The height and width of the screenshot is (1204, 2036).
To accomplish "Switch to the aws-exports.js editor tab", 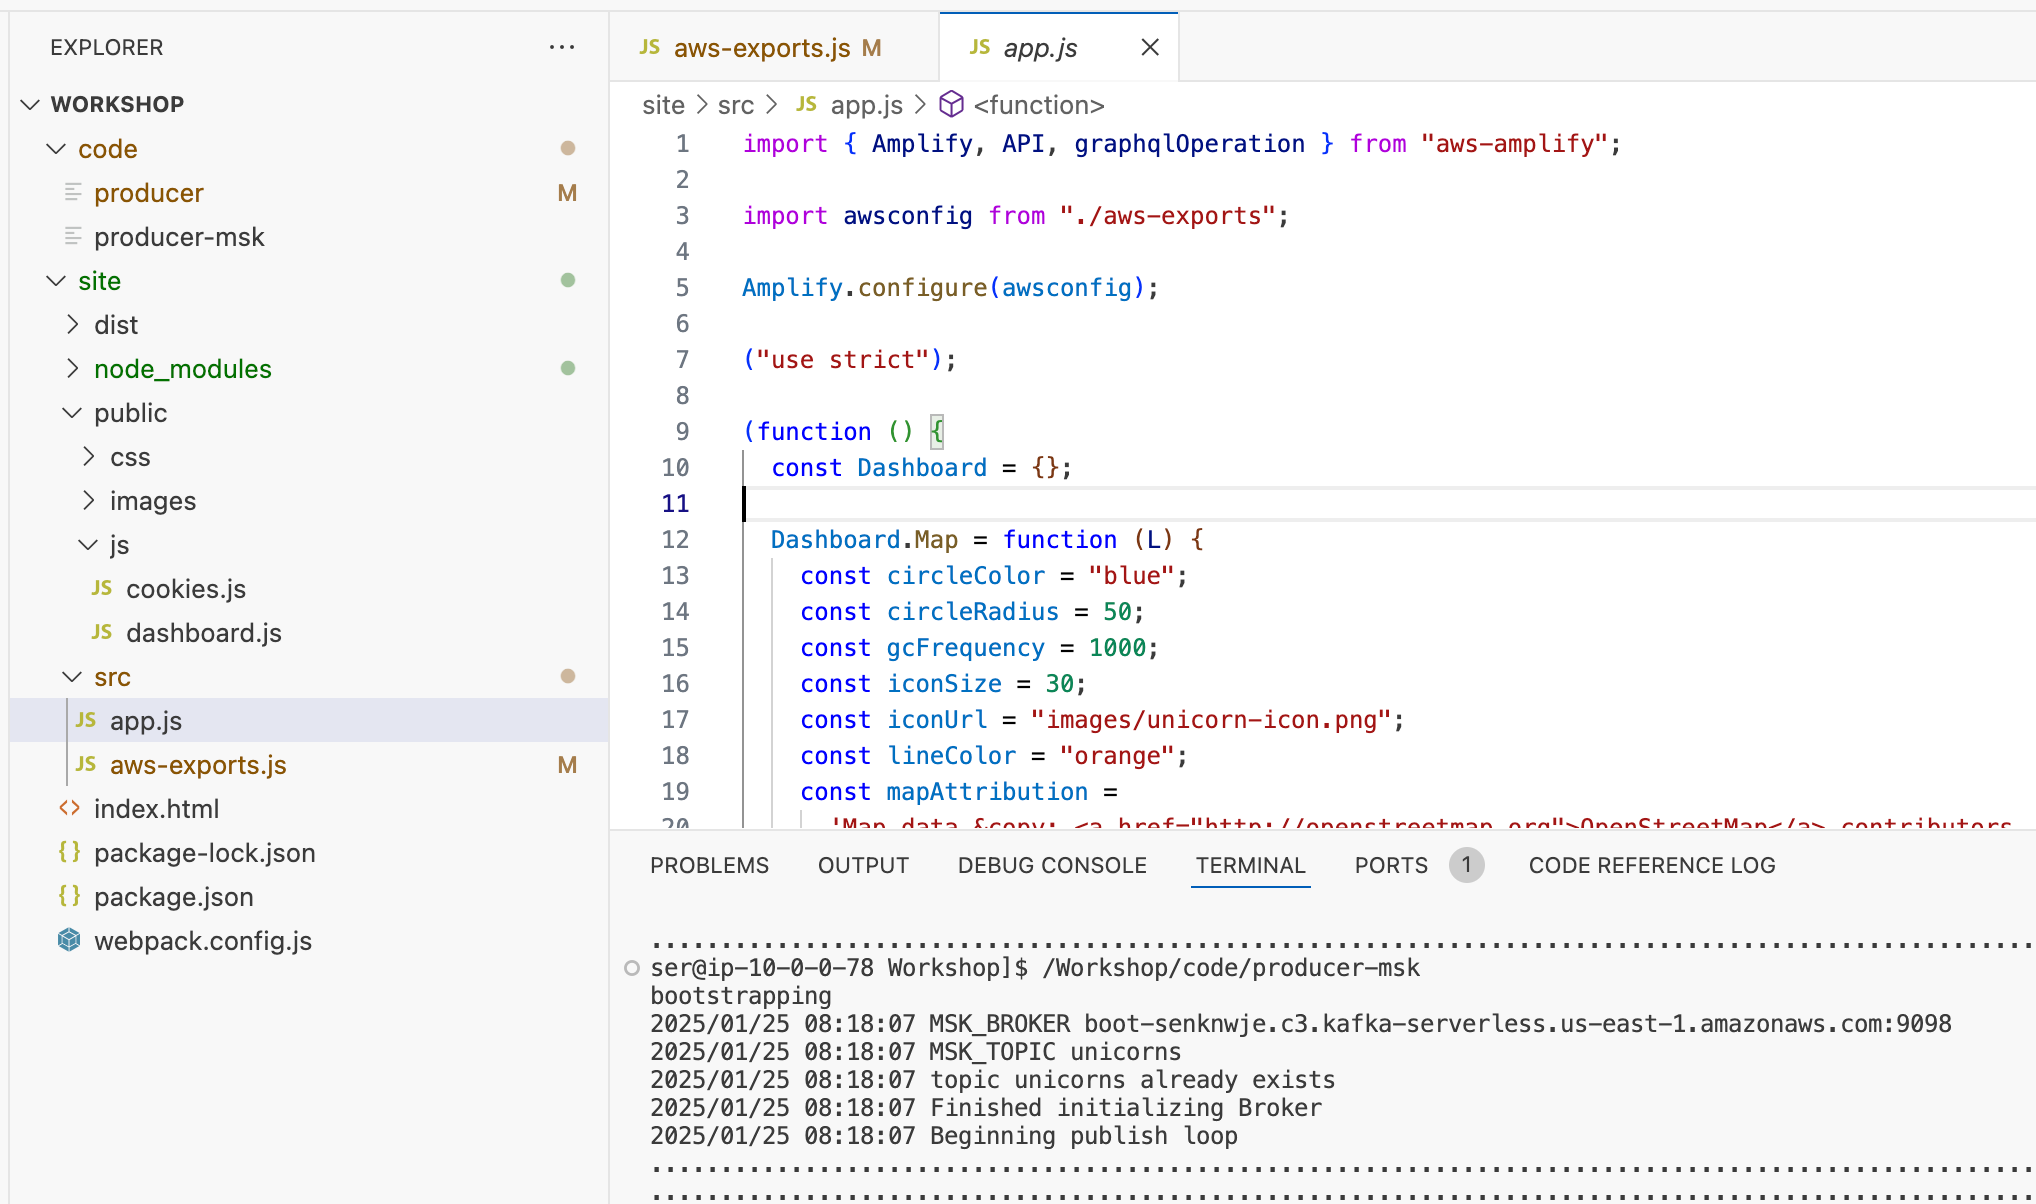I will click(775, 47).
